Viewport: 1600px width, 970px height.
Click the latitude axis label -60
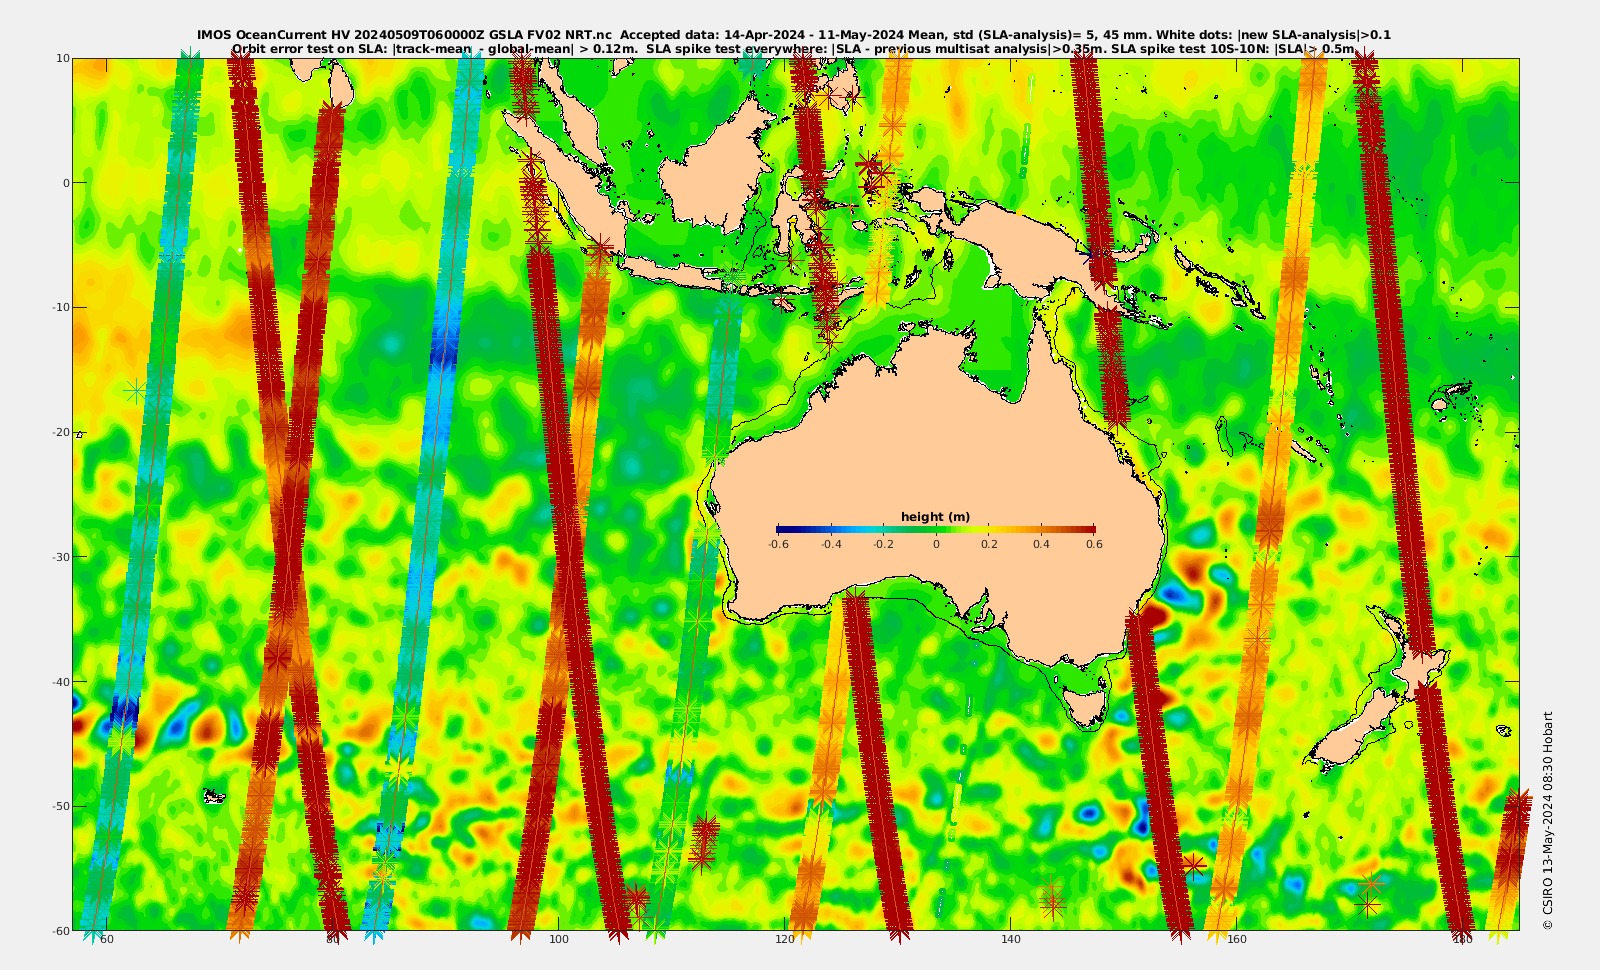pos(61,931)
